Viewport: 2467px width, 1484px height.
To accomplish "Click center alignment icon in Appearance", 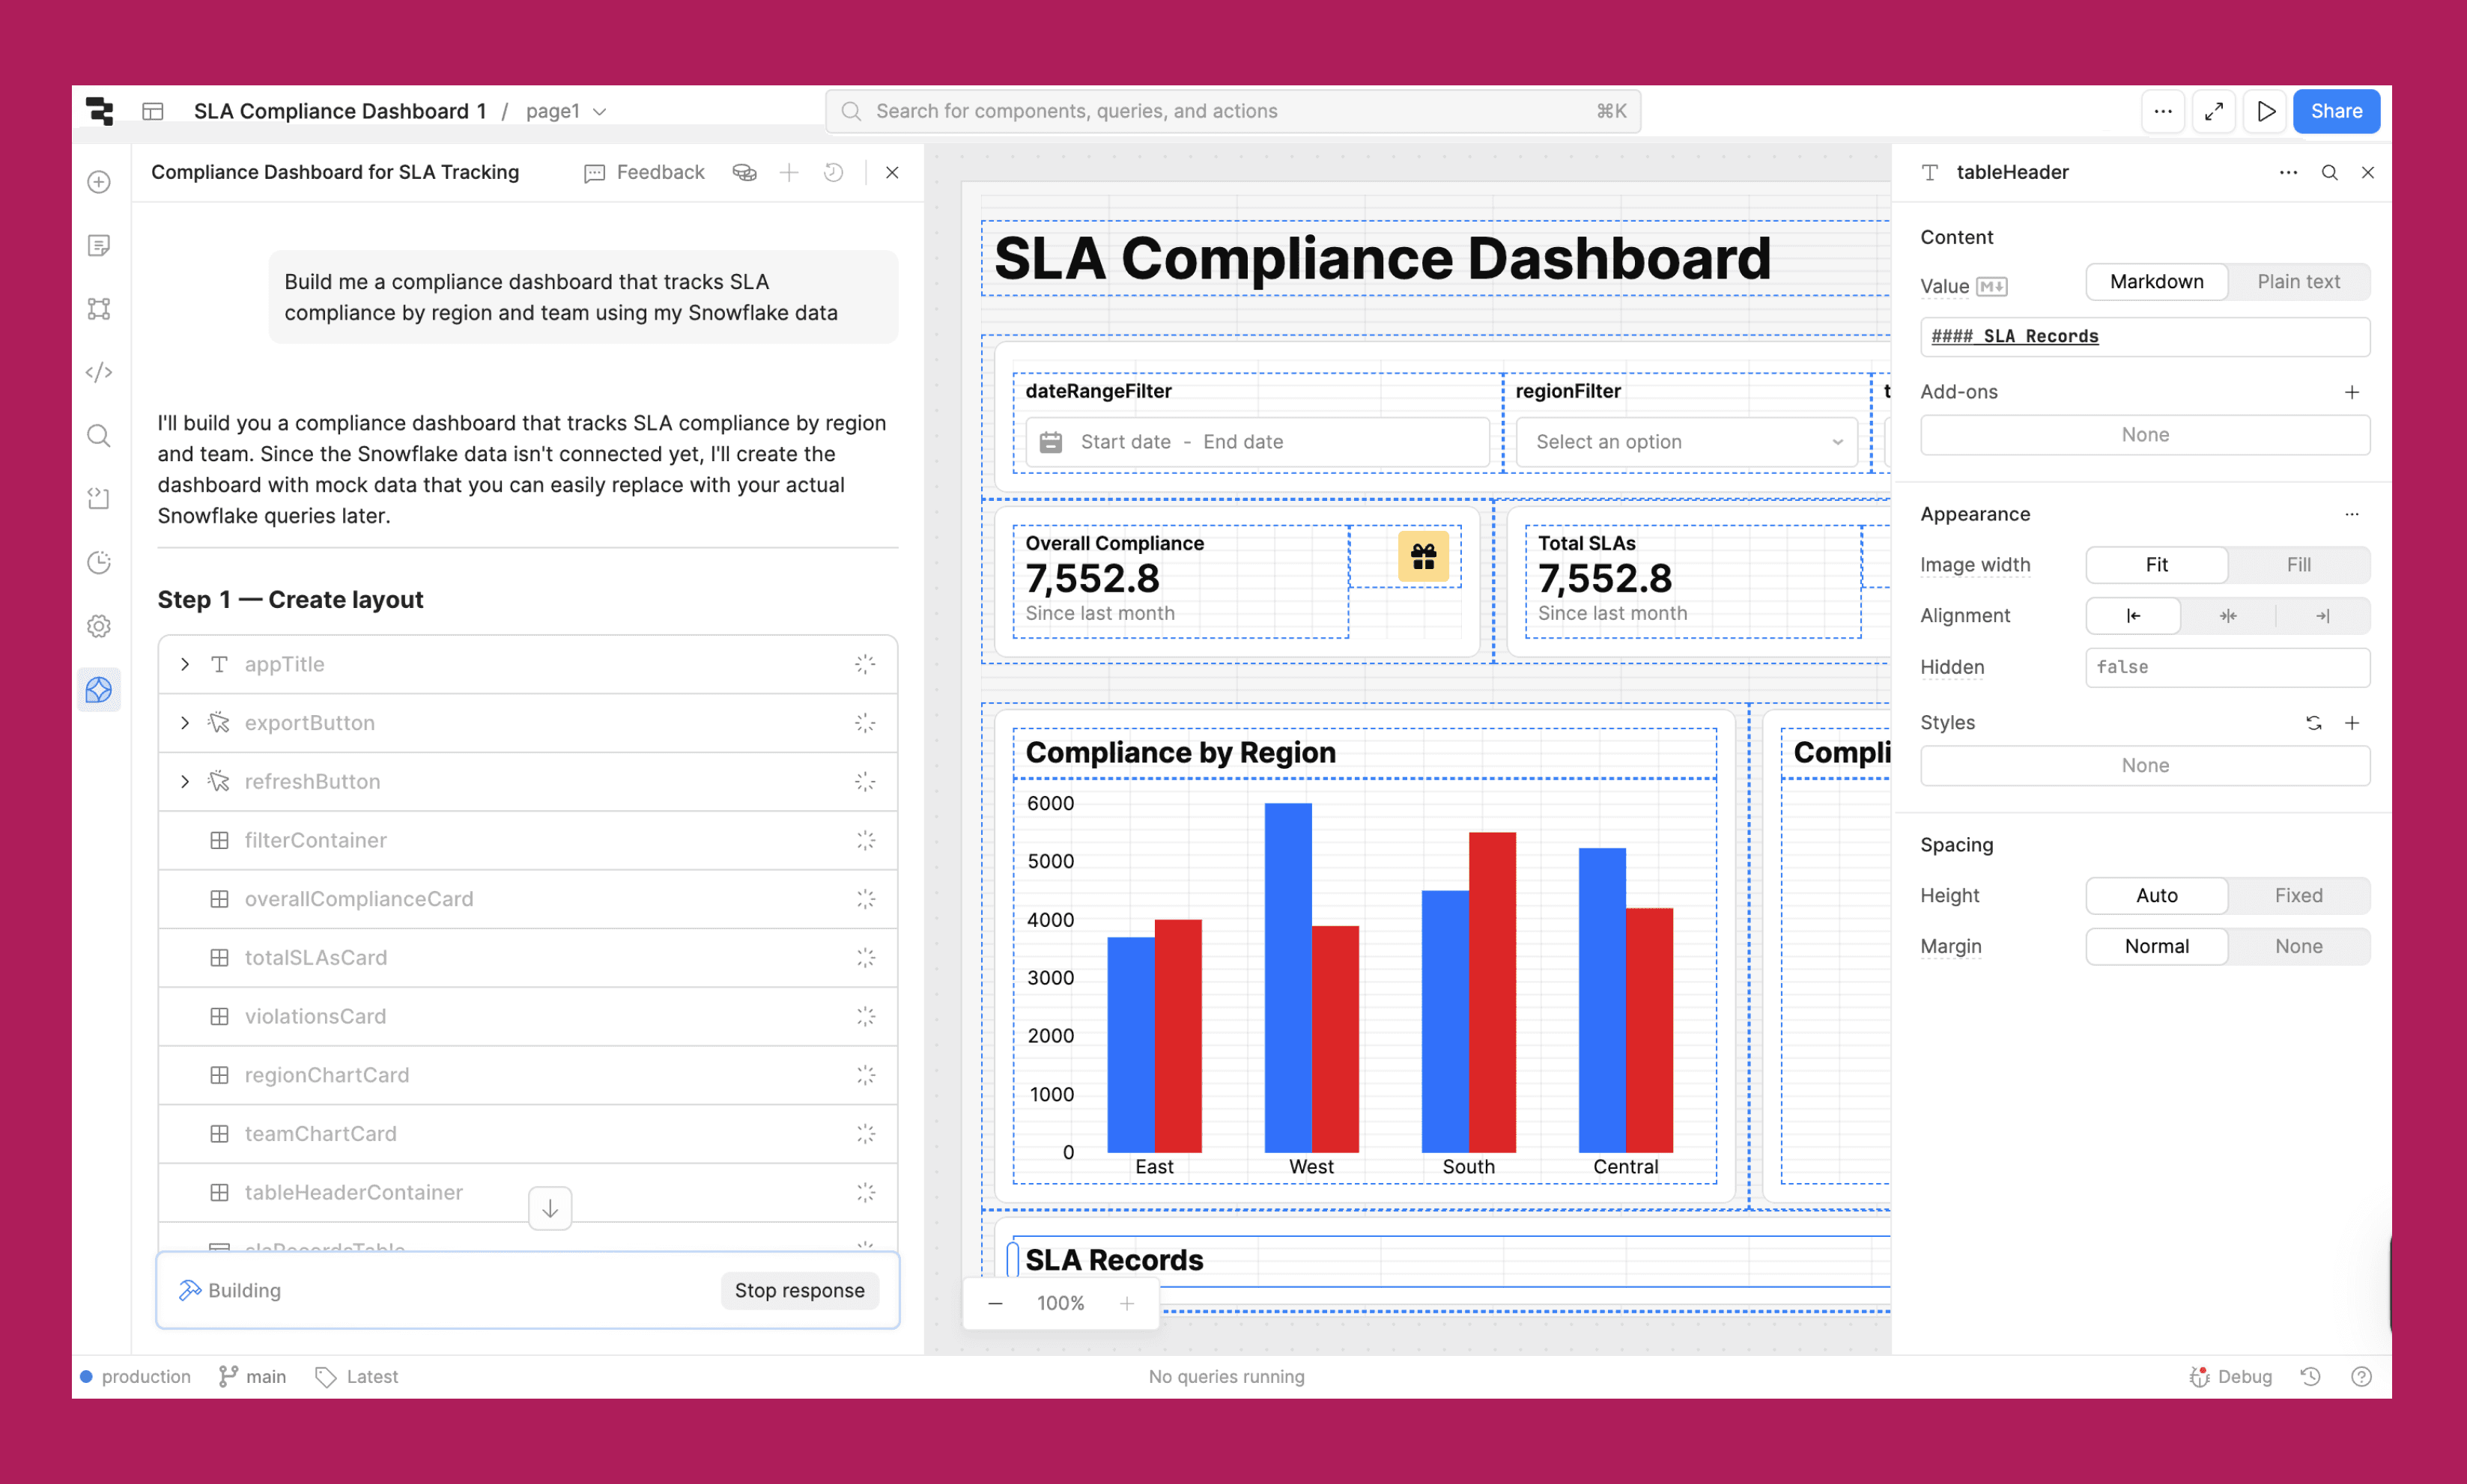I will click(2227, 615).
